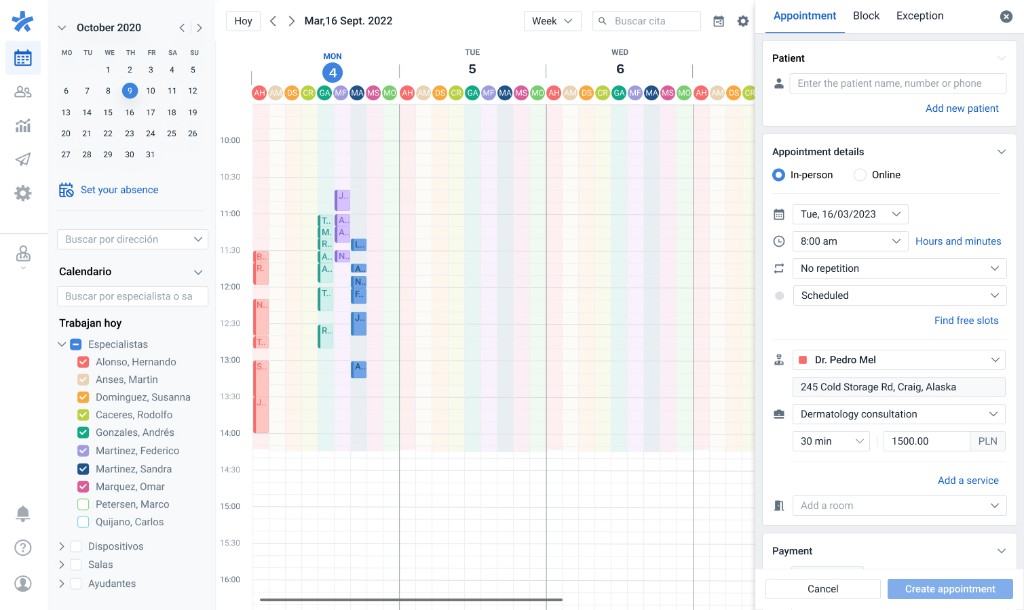Open notifications bell icon
The width and height of the screenshot is (1024, 610).
coord(23,513)
